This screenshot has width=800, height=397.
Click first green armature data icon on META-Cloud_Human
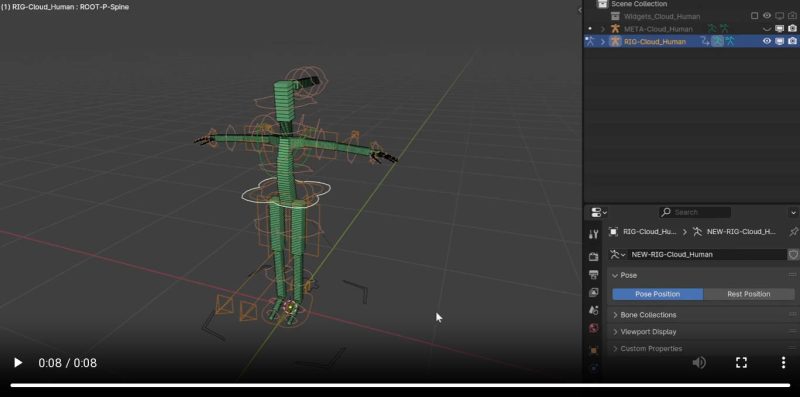pyautogui.click(x=712, y=29)
